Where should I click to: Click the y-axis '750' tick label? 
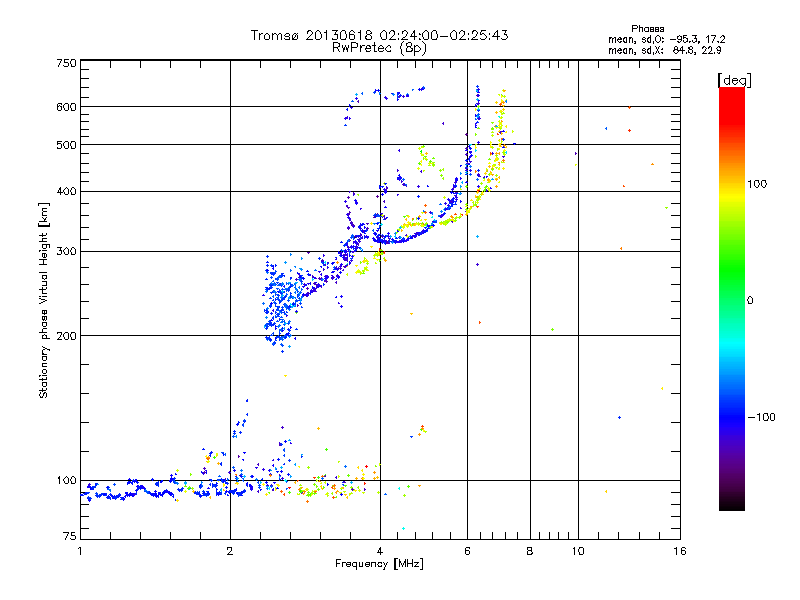tap(66, 63)
